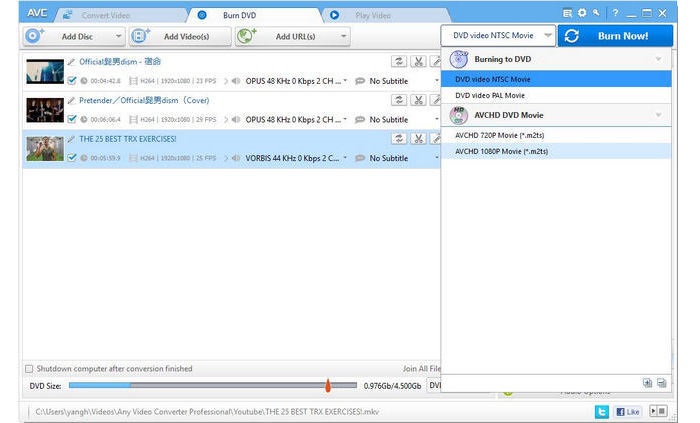Click the AVE logo

37,13
